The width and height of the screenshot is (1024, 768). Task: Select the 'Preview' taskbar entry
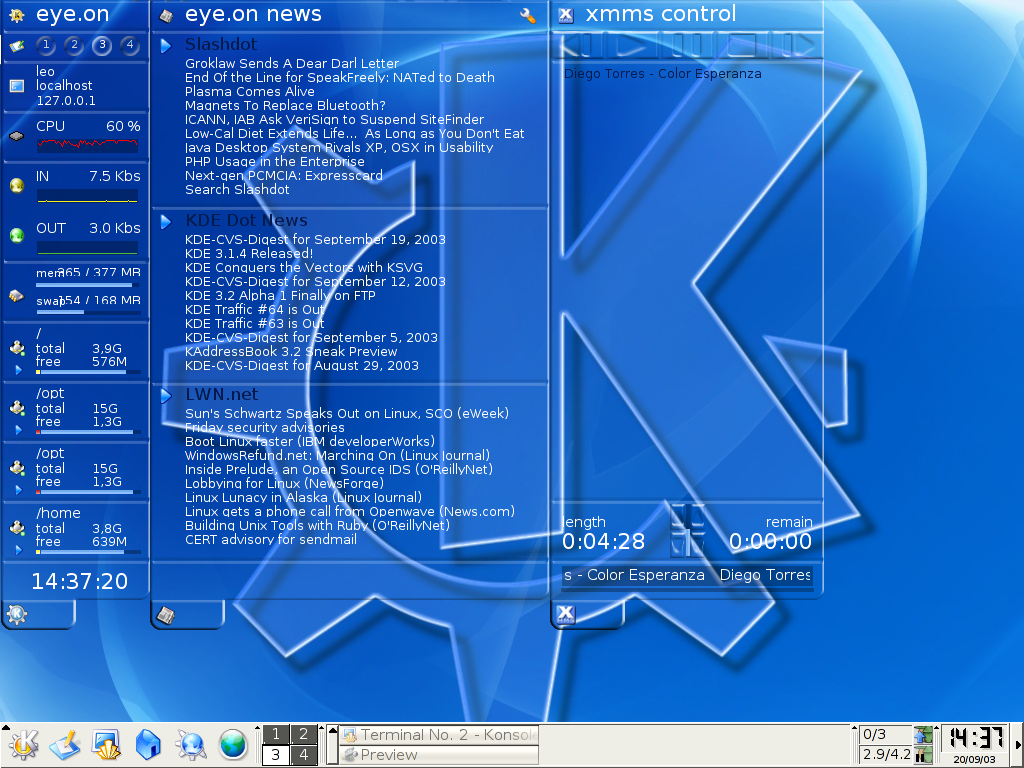(x=440, y=755)
